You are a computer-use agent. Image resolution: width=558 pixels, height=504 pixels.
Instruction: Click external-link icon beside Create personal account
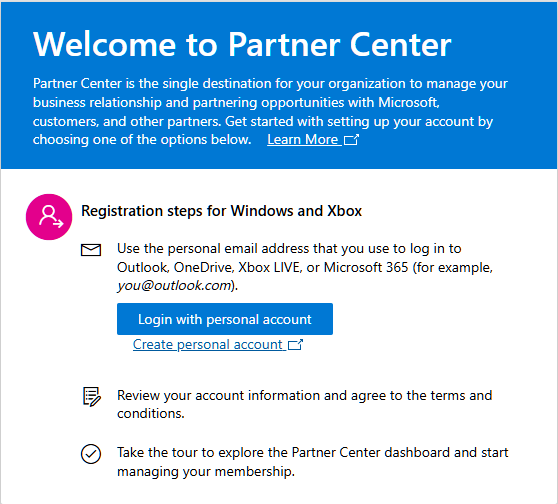point(295,345)
